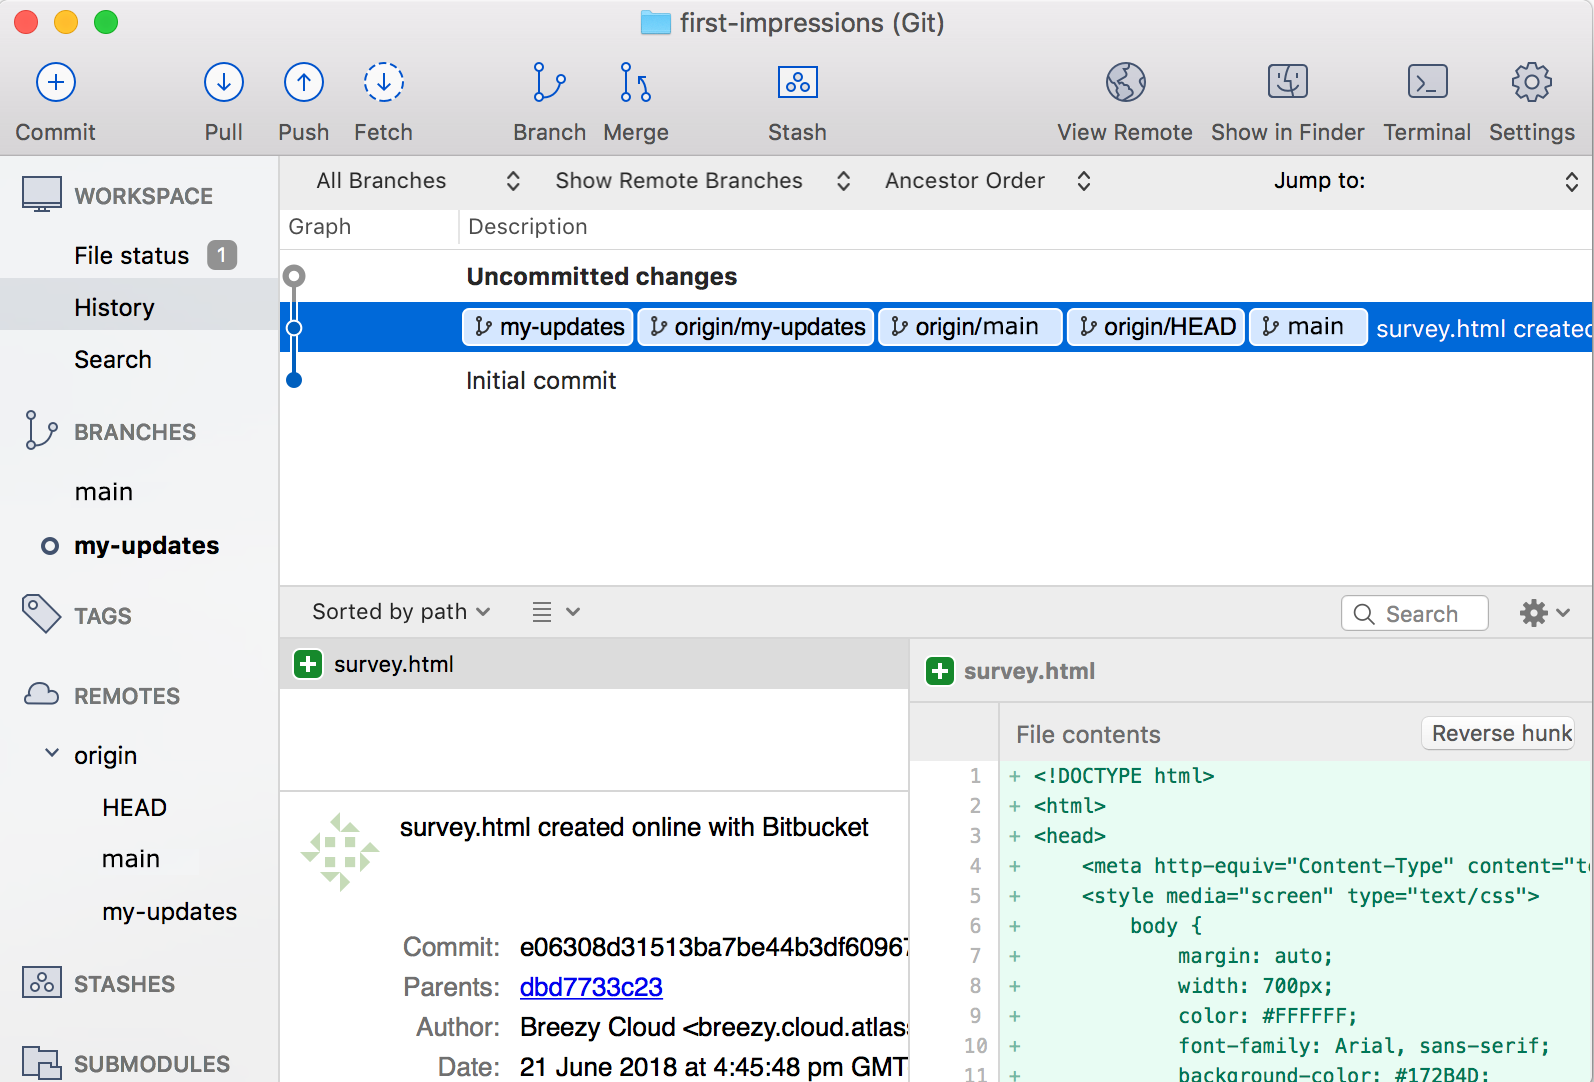Open parent commit link dbd7733c23
This screenshot has height=1082, width=1594.
591,987
